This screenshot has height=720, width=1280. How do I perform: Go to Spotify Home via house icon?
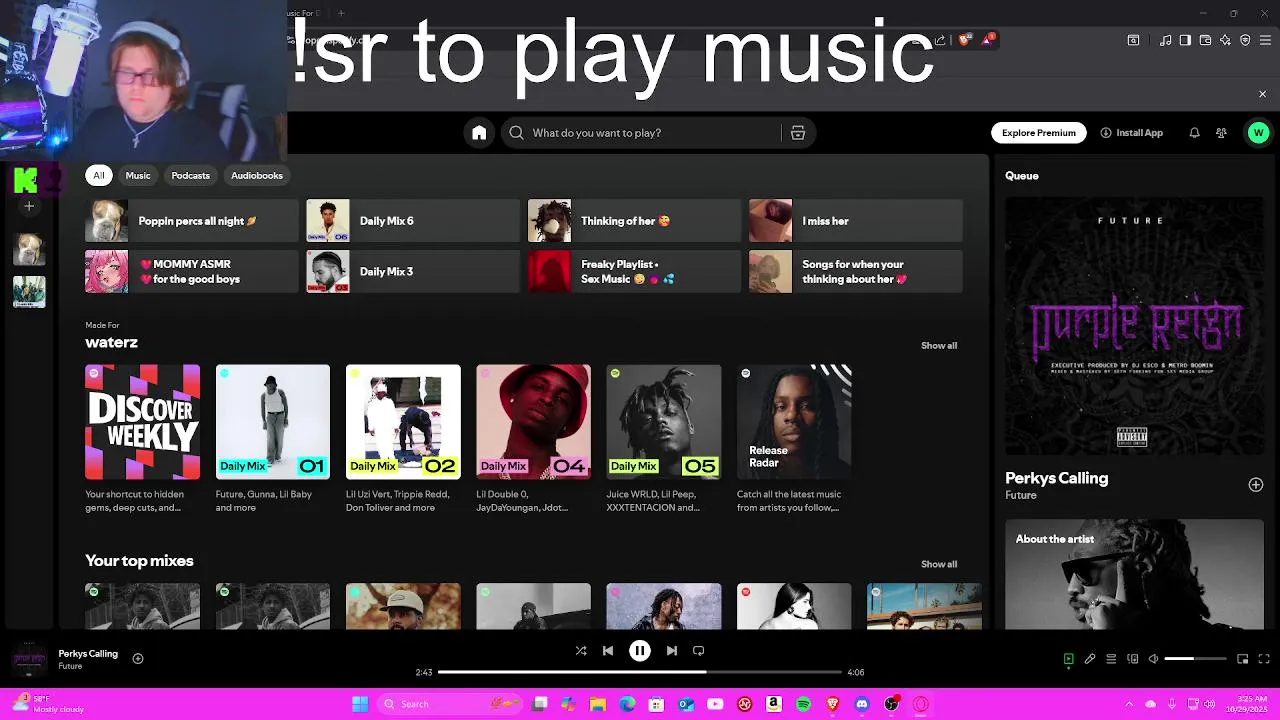coord(479,133)
